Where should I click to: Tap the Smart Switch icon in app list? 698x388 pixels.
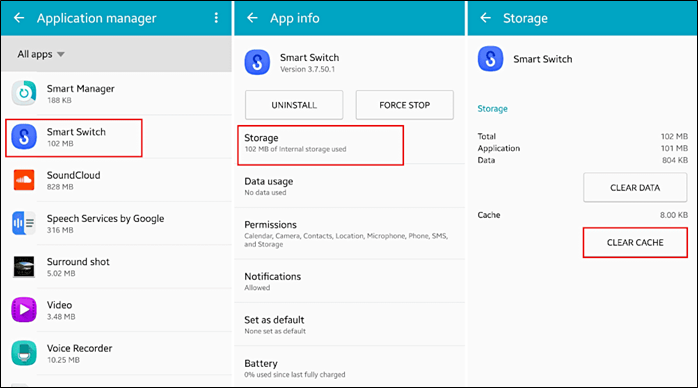tap(24, 137)
